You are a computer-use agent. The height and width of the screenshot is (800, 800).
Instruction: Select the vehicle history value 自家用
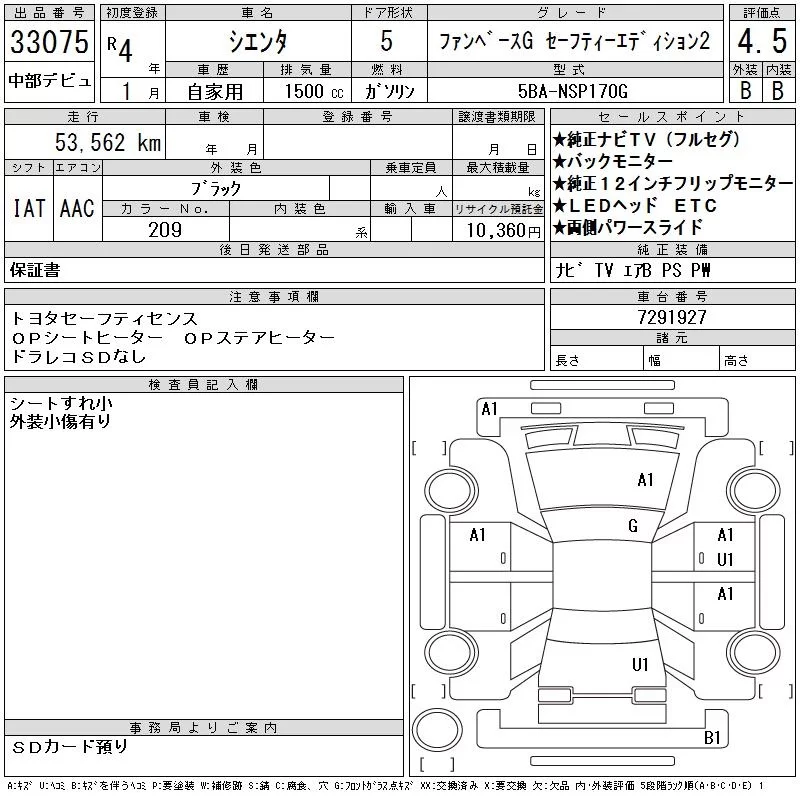(x=215, y=92)
